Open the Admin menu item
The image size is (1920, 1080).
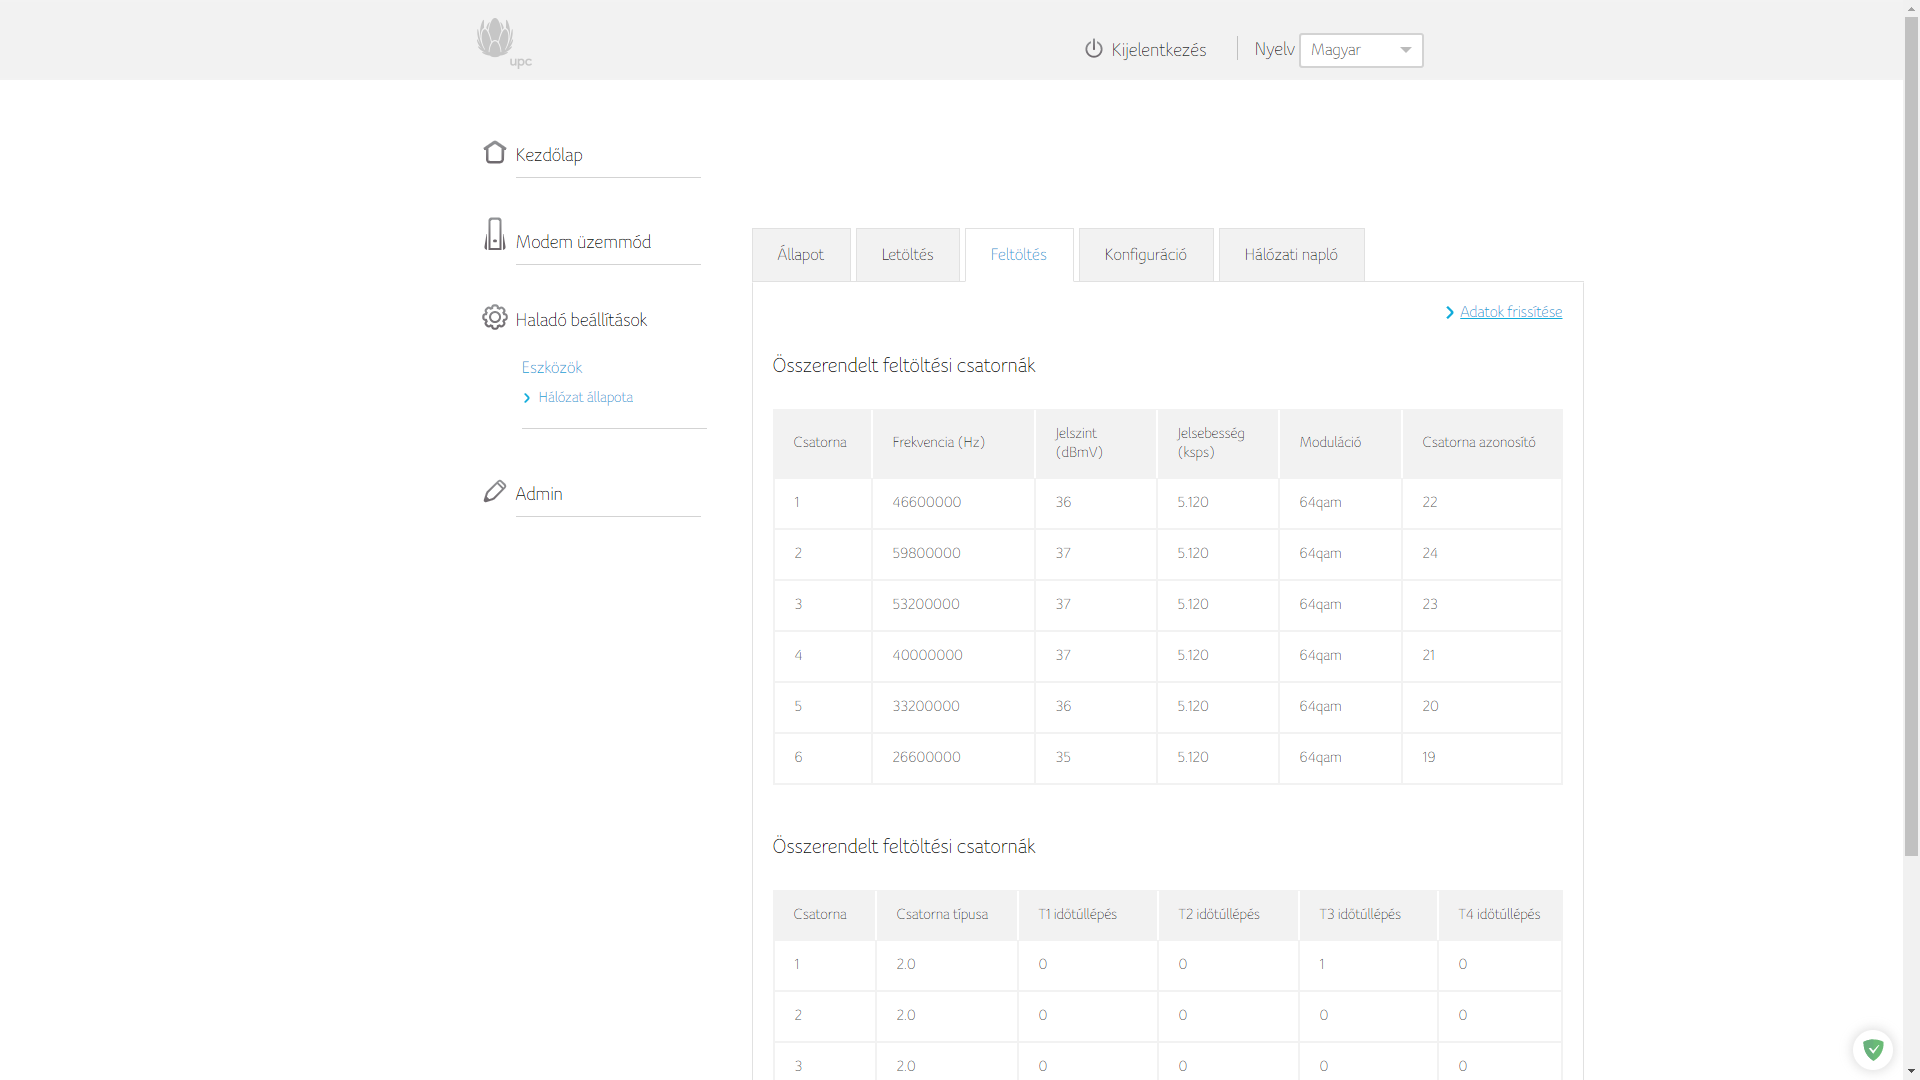click(x=539, y=494)
